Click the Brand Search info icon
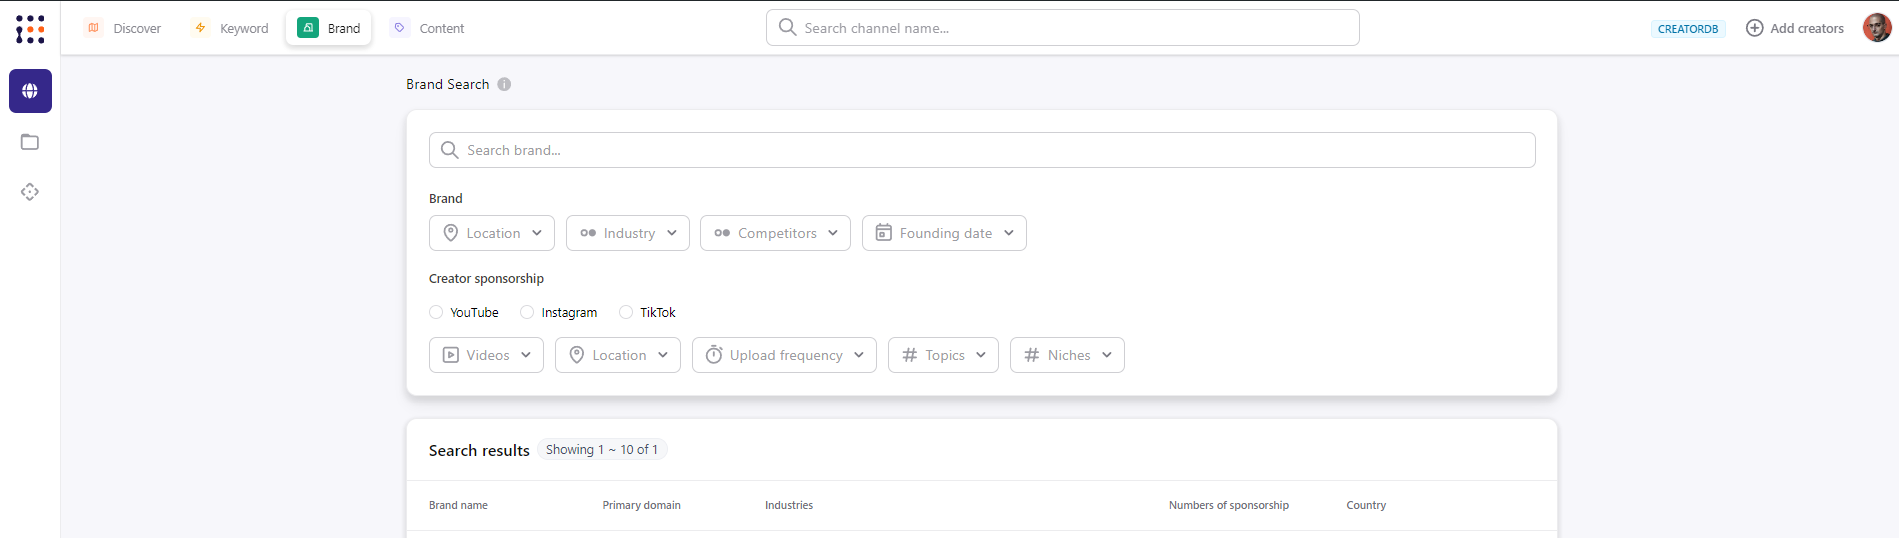 [504, 84]
